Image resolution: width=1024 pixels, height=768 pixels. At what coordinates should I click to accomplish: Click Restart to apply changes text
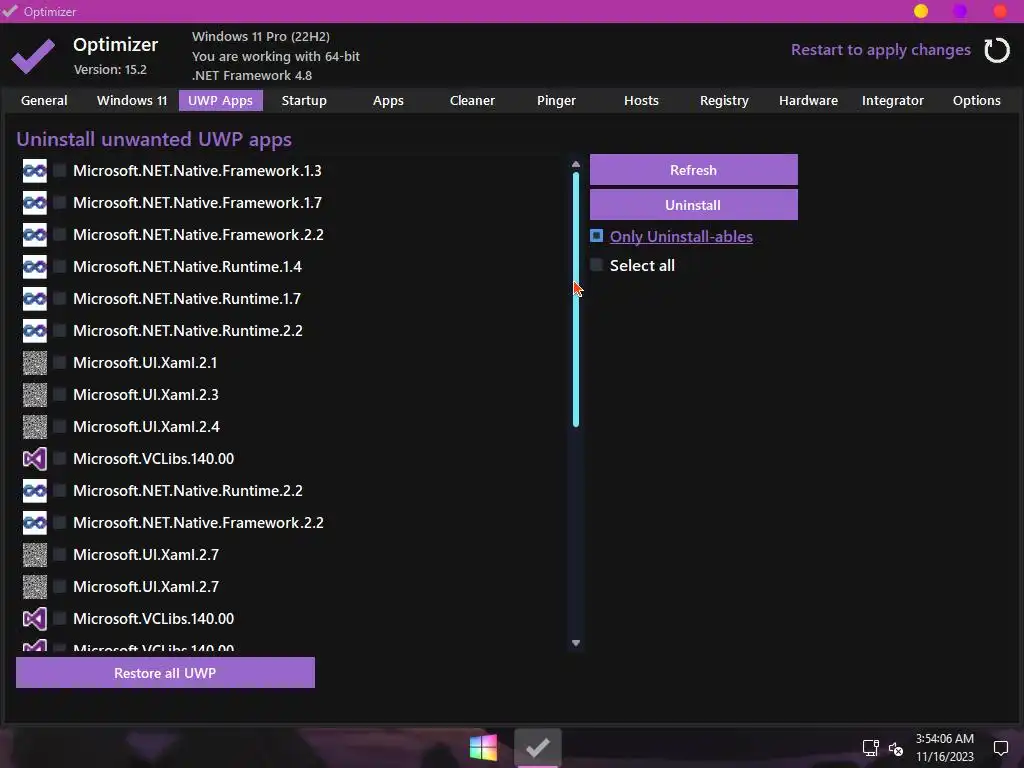point(880,50)
